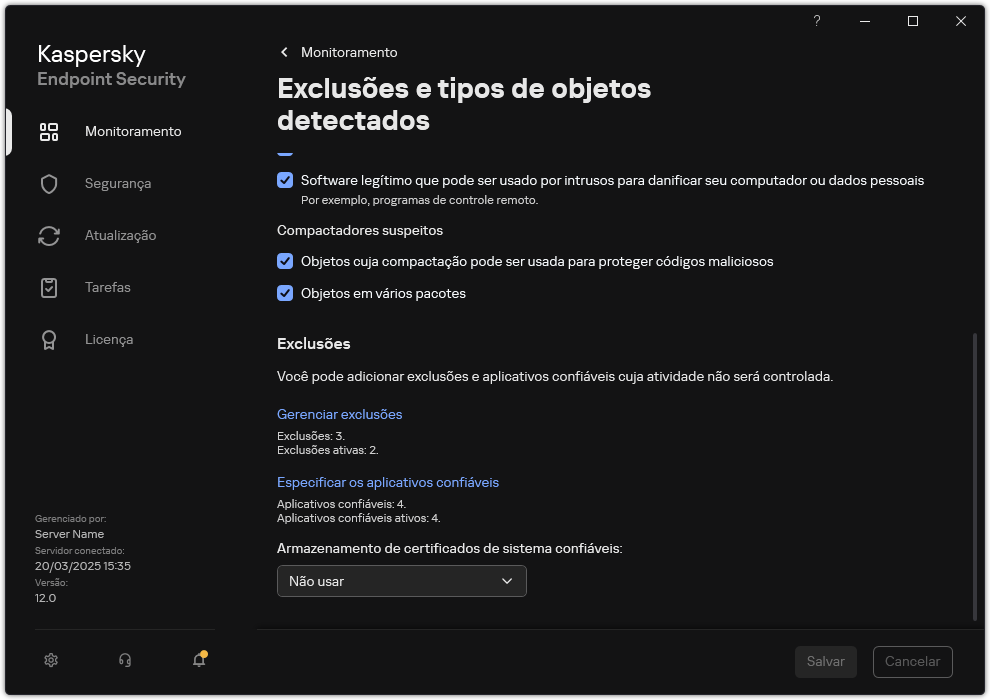990x700 pixels.
Task: Open Especificar os aplicativos confiáveis
Action: tap(388, 482)
